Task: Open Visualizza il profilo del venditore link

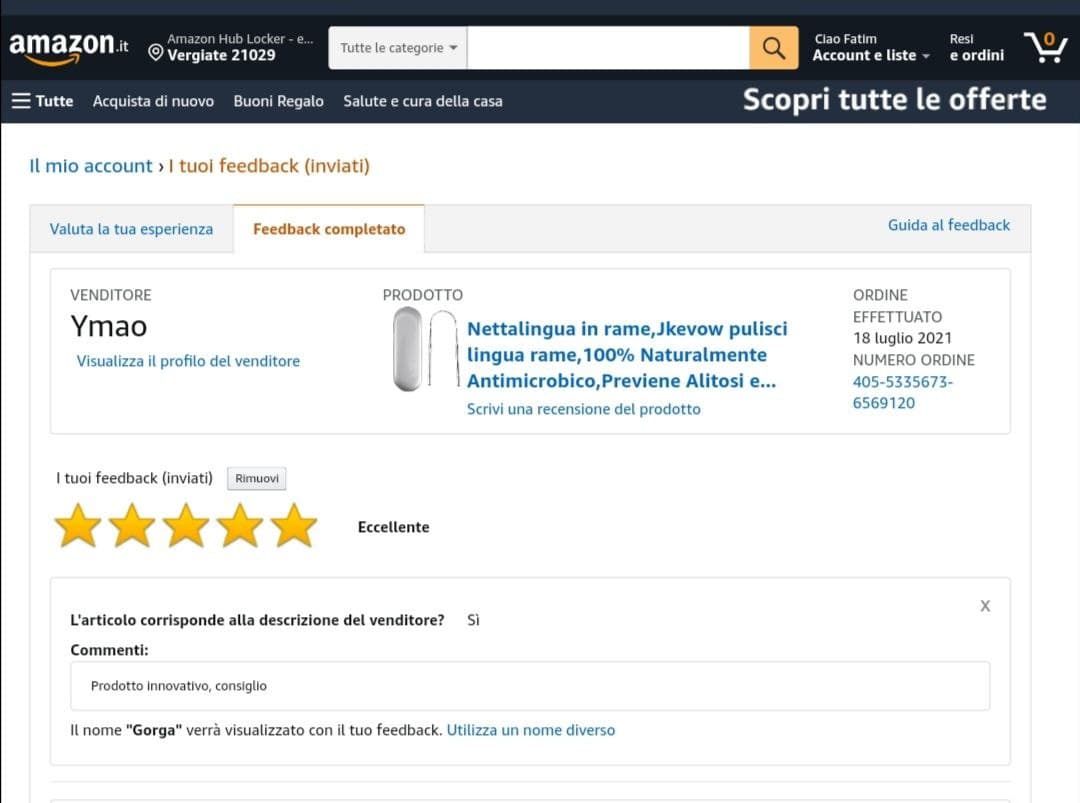Action: point(188,361)
